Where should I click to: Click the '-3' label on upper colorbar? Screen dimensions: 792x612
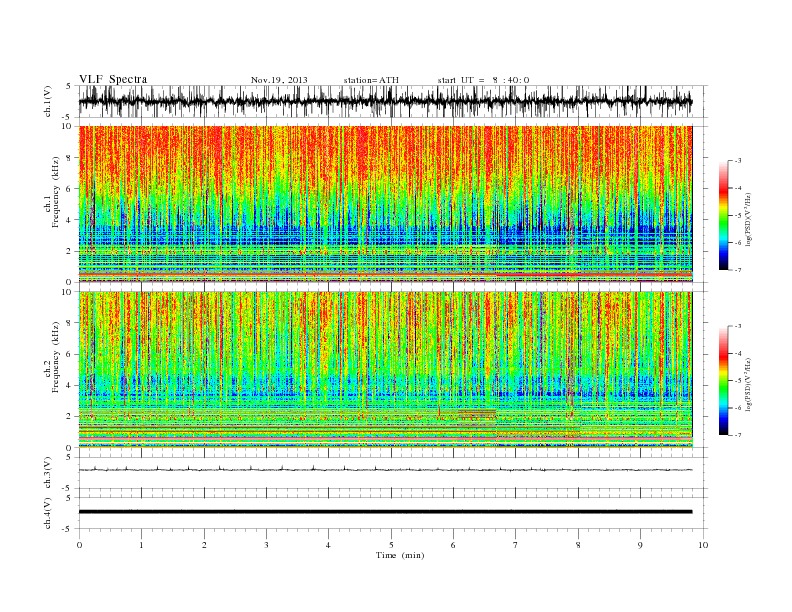coord(738,161)
